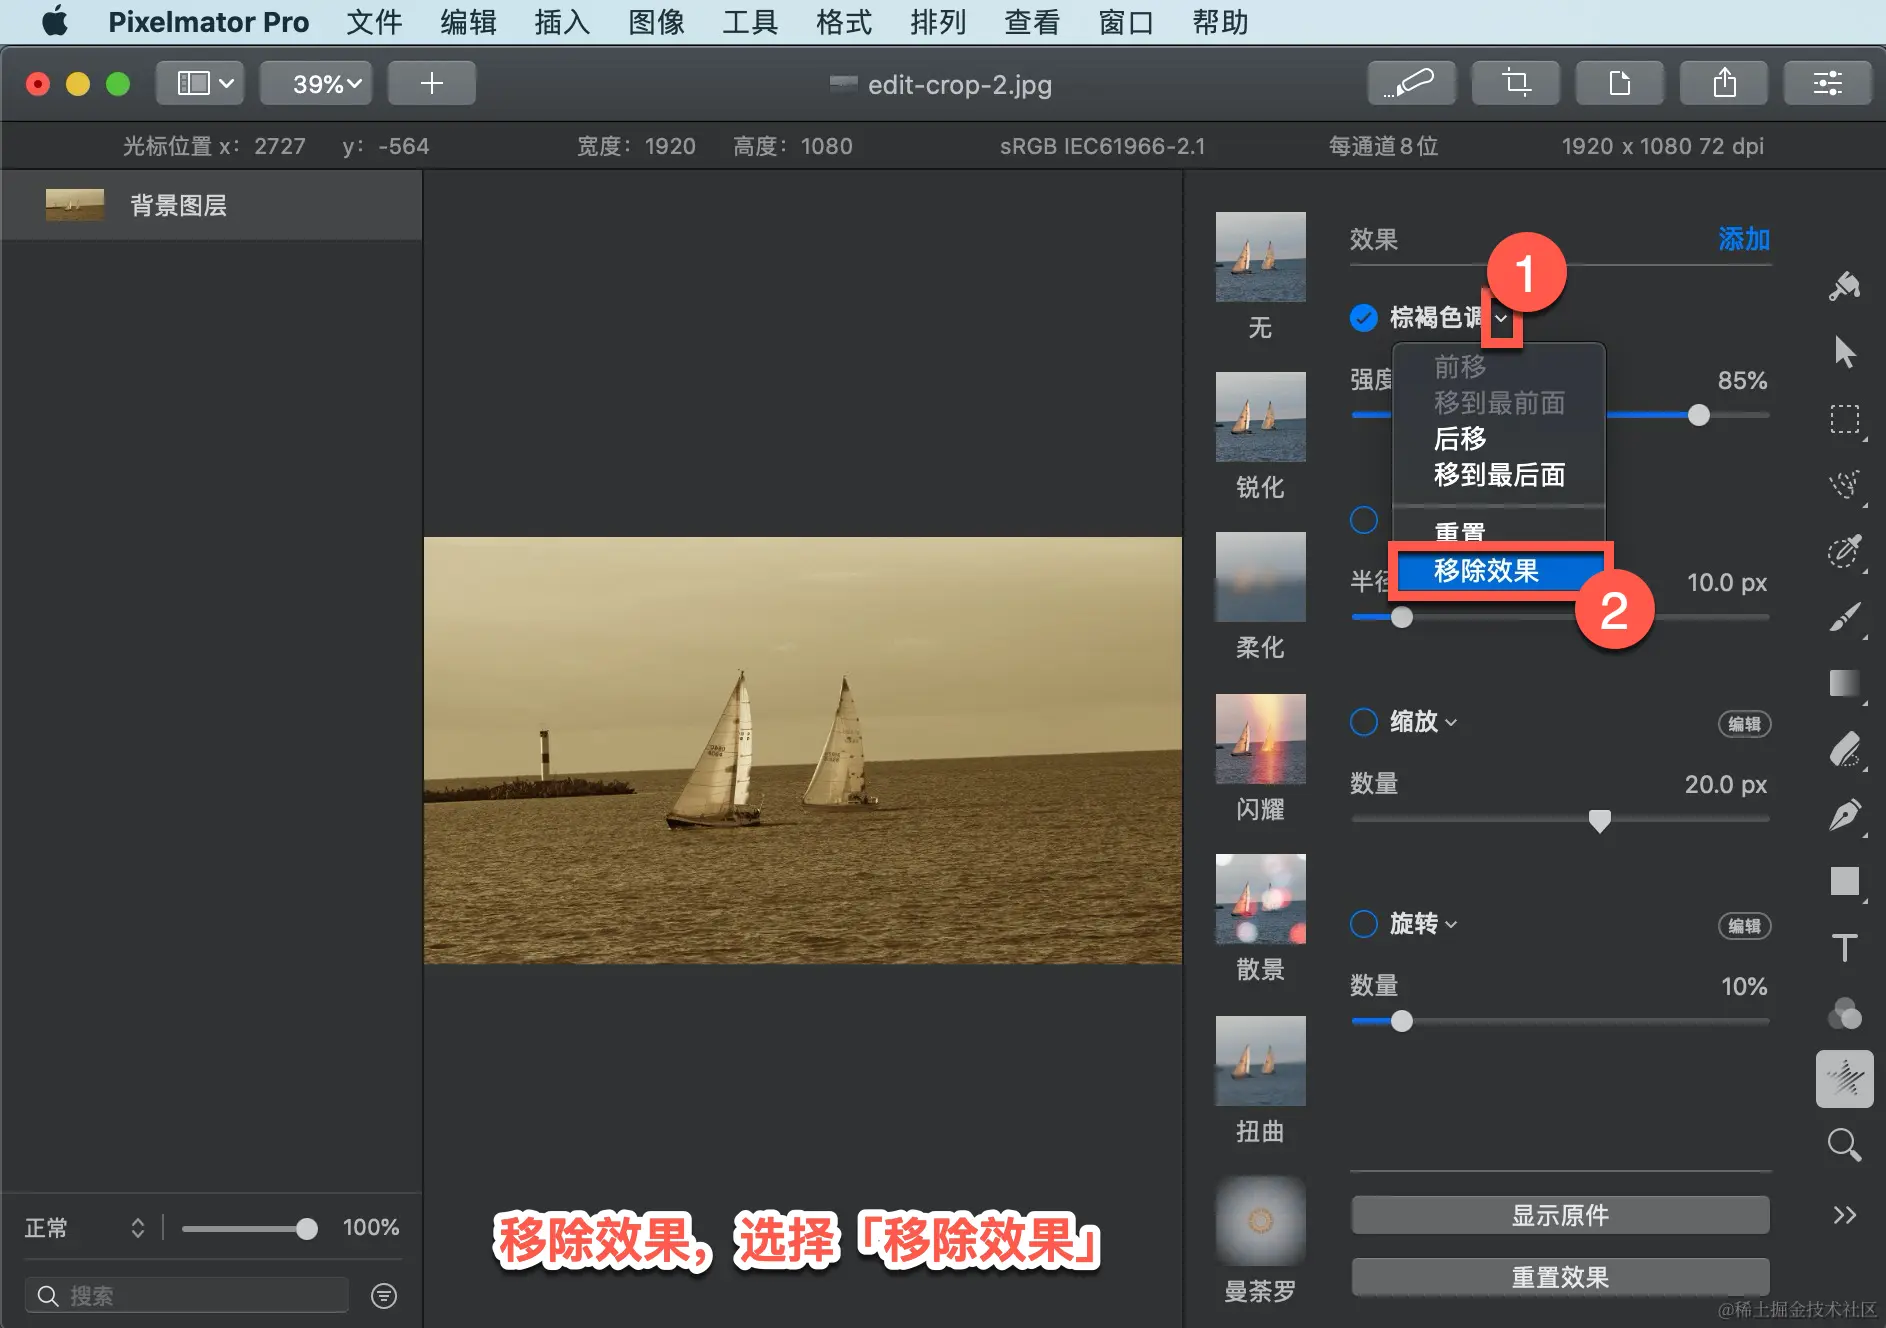Click the edit-crop-2.jpg window title
The image size is (1886, 1328).
tap(959, 85)
